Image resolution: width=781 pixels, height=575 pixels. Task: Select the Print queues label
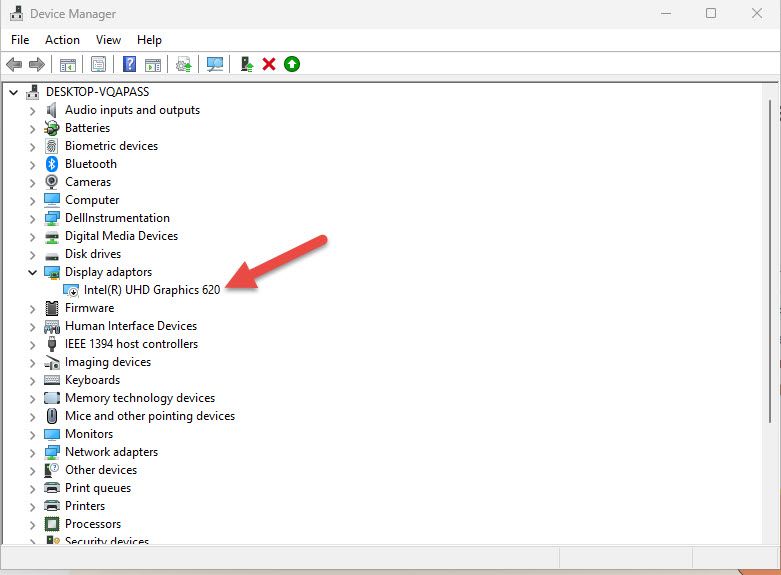[x=98, y=488]
